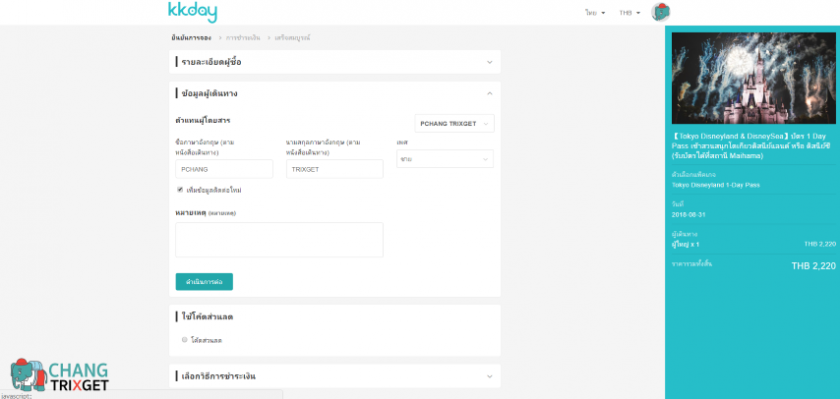Open the gender (ชาย) dropdown
Viewport: 840px width, 399px height.
coord(445,159)
